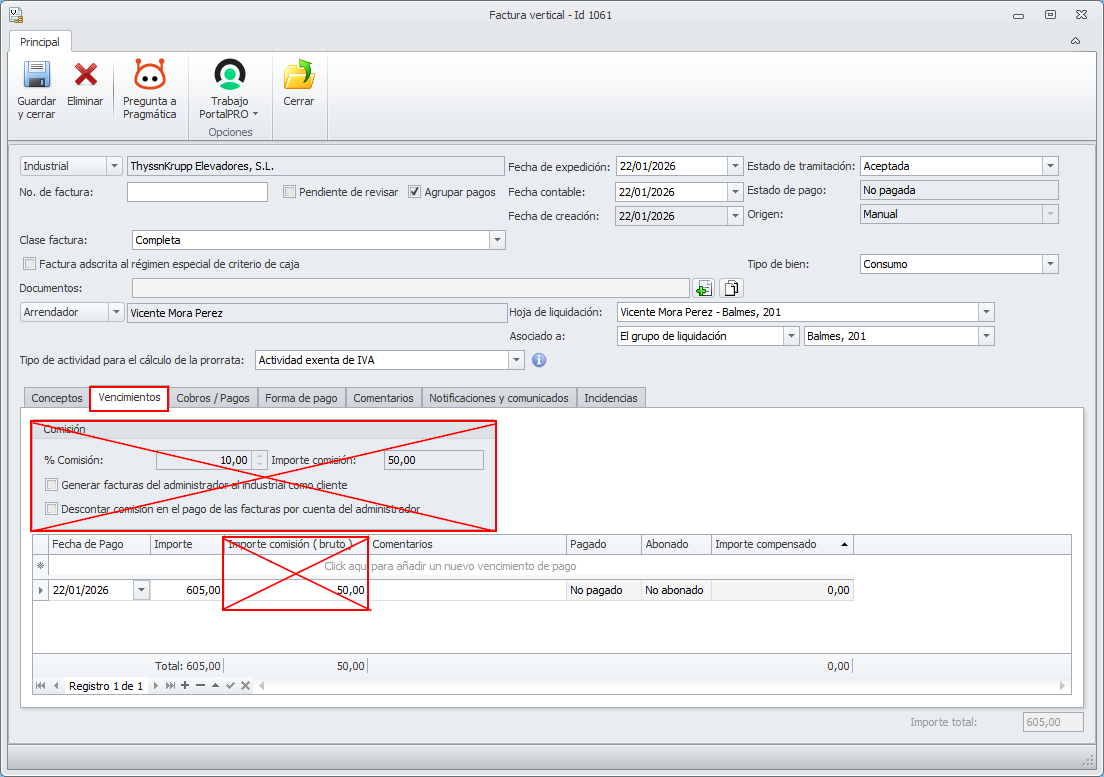Expand Estado de tramitación dropdown
This screenshot has height=777, width=1104.
pyautogui.click(x=1050, y=166)
